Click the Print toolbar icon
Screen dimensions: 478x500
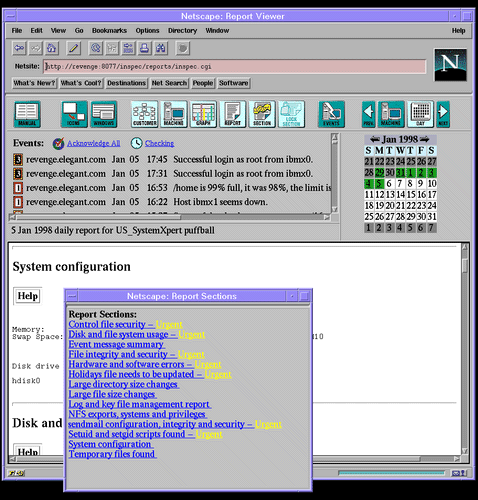pyautogui.click(x=144, y=48)
